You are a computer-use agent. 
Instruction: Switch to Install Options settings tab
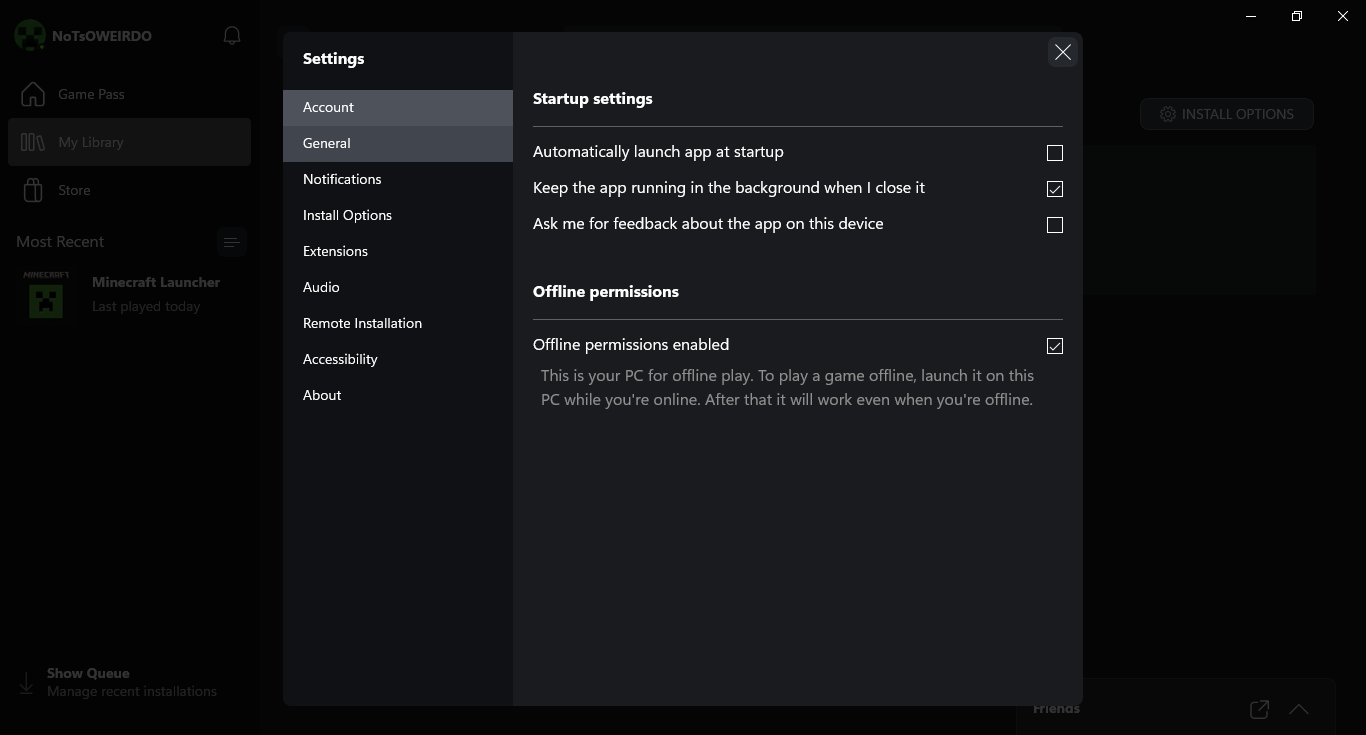point(347,215)
